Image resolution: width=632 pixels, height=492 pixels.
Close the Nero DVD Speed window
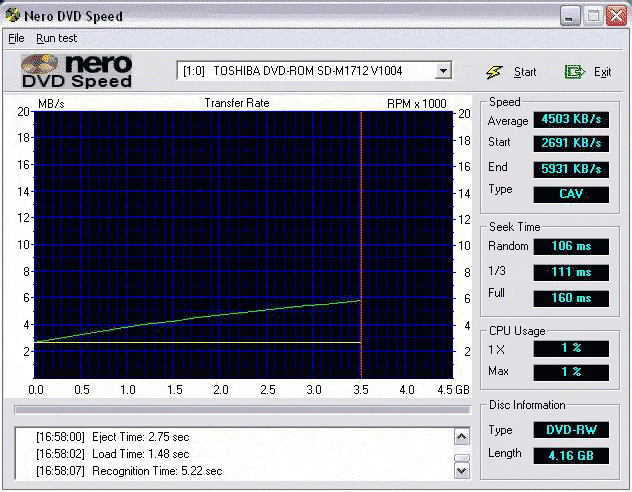coord(616,16)
